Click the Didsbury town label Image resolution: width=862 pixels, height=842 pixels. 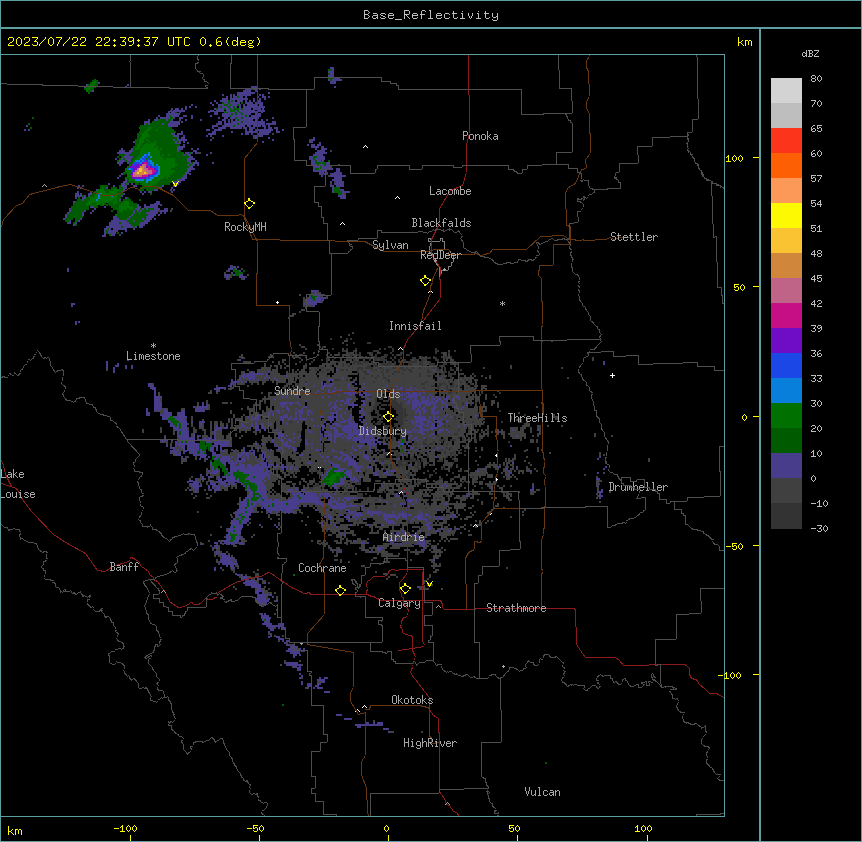(383, 431)
